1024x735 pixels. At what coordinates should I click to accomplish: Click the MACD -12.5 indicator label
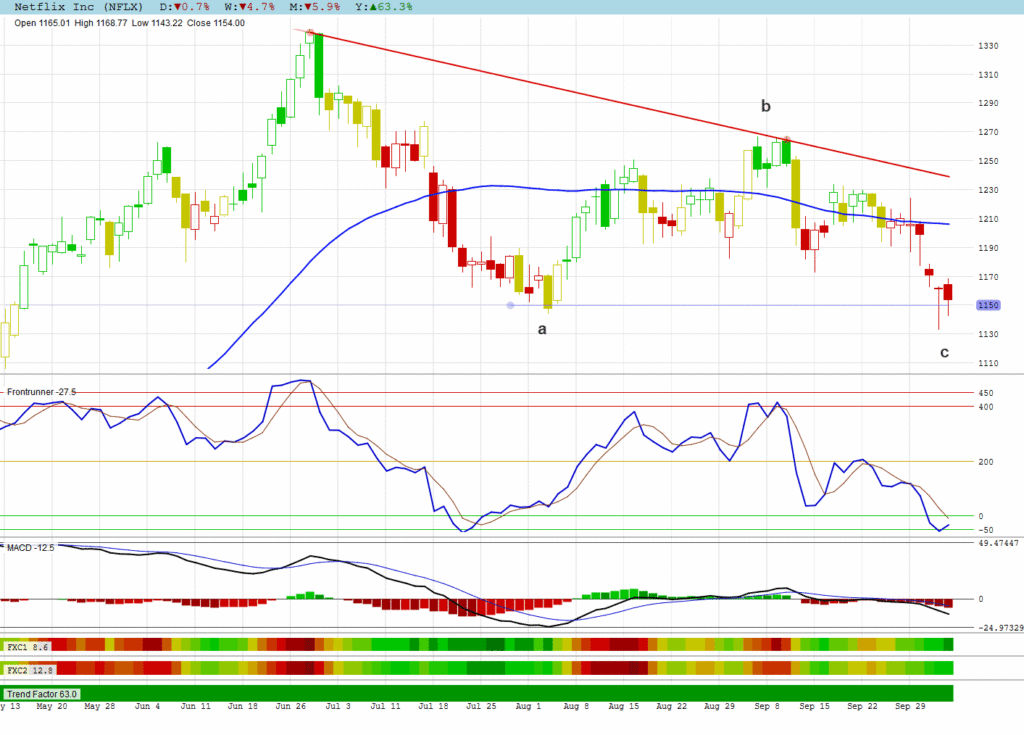point(29,547)
